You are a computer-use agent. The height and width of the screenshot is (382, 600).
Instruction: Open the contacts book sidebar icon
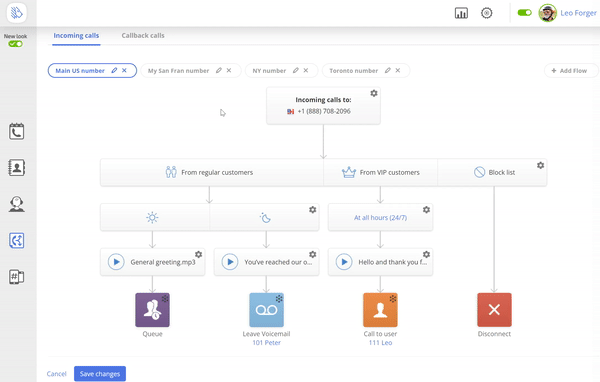point(16,168)
